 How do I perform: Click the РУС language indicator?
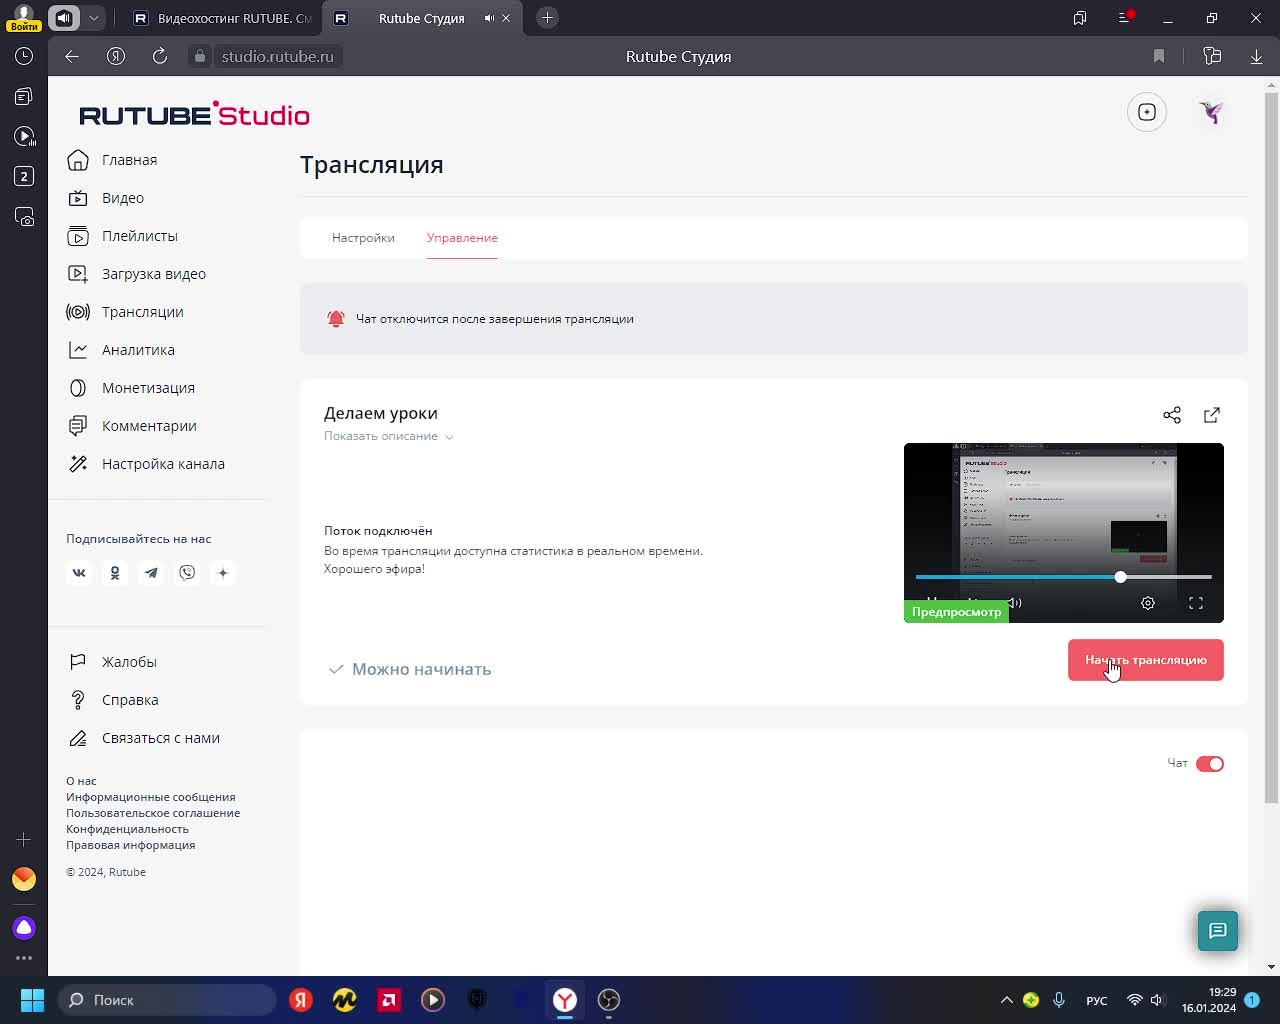pyautogui.click(x=1097, y=1000)
